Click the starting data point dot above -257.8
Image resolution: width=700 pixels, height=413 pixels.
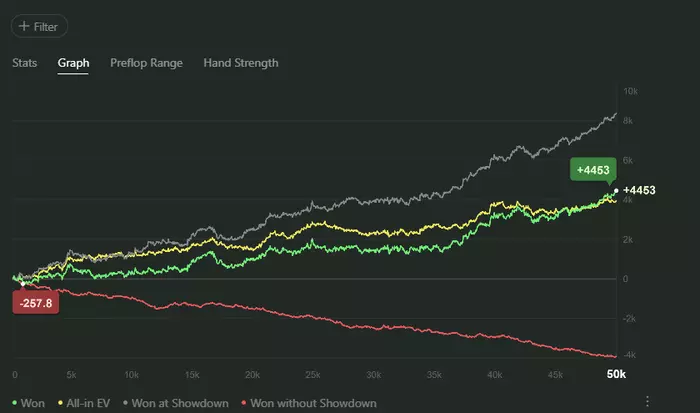click(23, 283)
